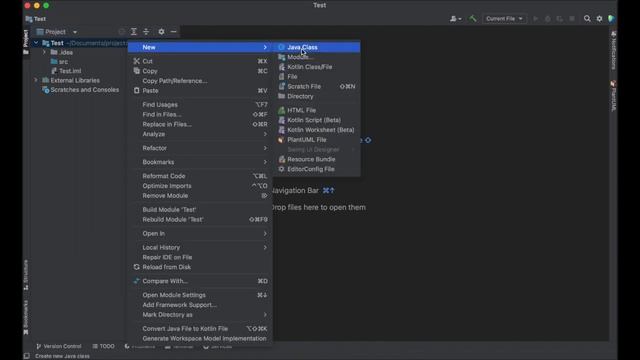
Task: Click the Collapse All icon in Project panel
Action: (x=146, y=32)
